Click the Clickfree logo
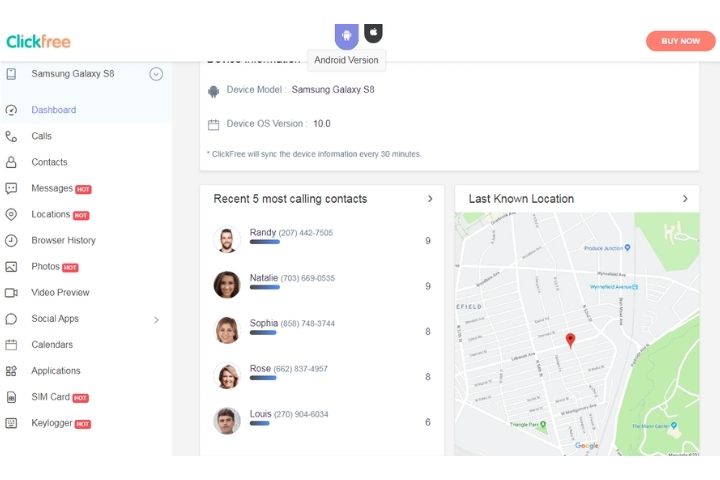720x480 pixels. click(39, 42)
